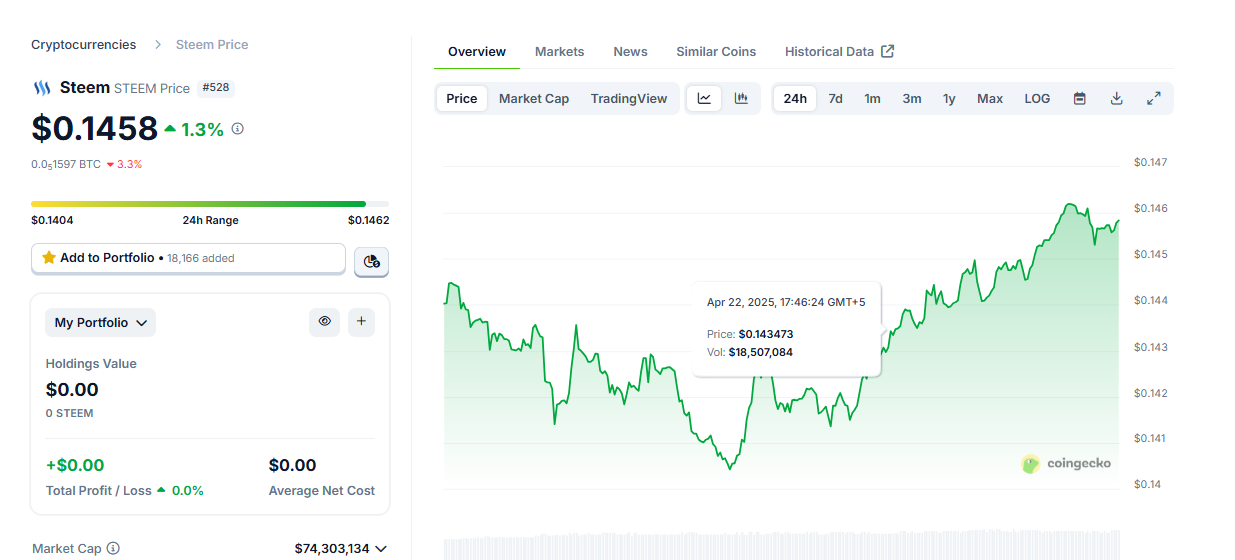Expand chart to fullscreen
Image resolution: width=1235 pixels, height=560 pixels.
[1153, 98]
